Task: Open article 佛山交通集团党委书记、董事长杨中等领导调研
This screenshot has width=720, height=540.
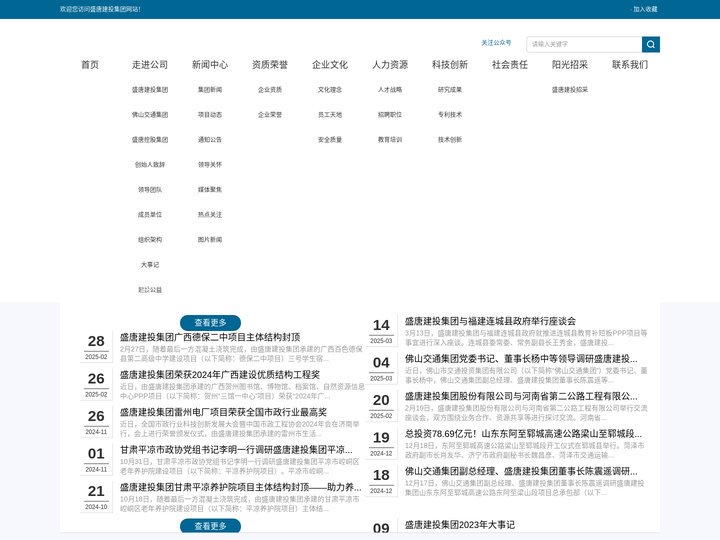Action: tap(521, 359)
